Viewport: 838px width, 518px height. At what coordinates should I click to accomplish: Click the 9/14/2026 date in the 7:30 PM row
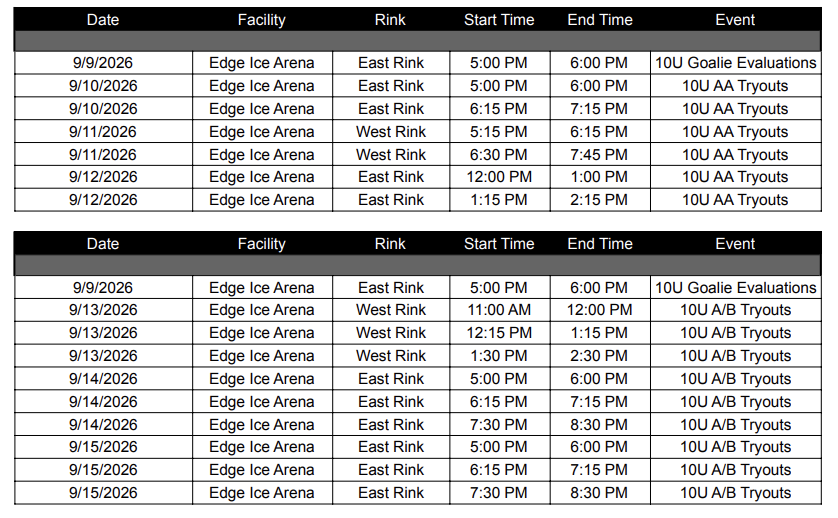[x=103, y=425]
